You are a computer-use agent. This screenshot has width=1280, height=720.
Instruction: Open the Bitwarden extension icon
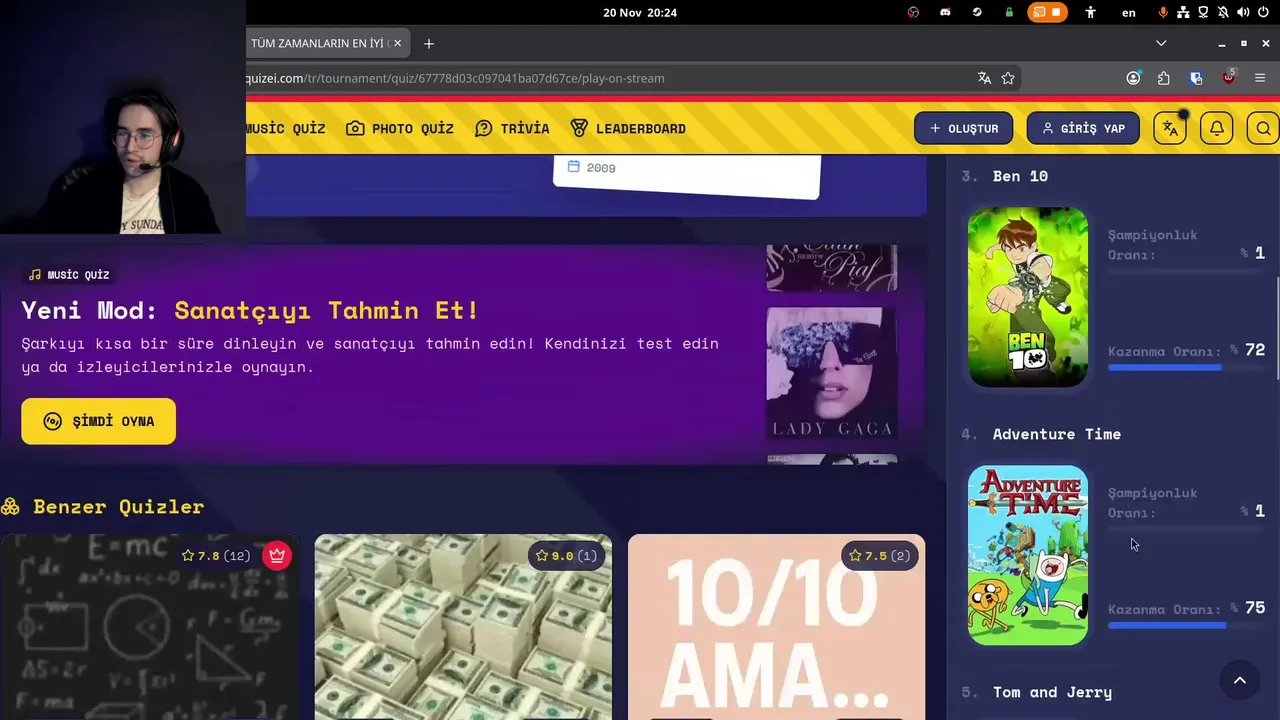1196,78
